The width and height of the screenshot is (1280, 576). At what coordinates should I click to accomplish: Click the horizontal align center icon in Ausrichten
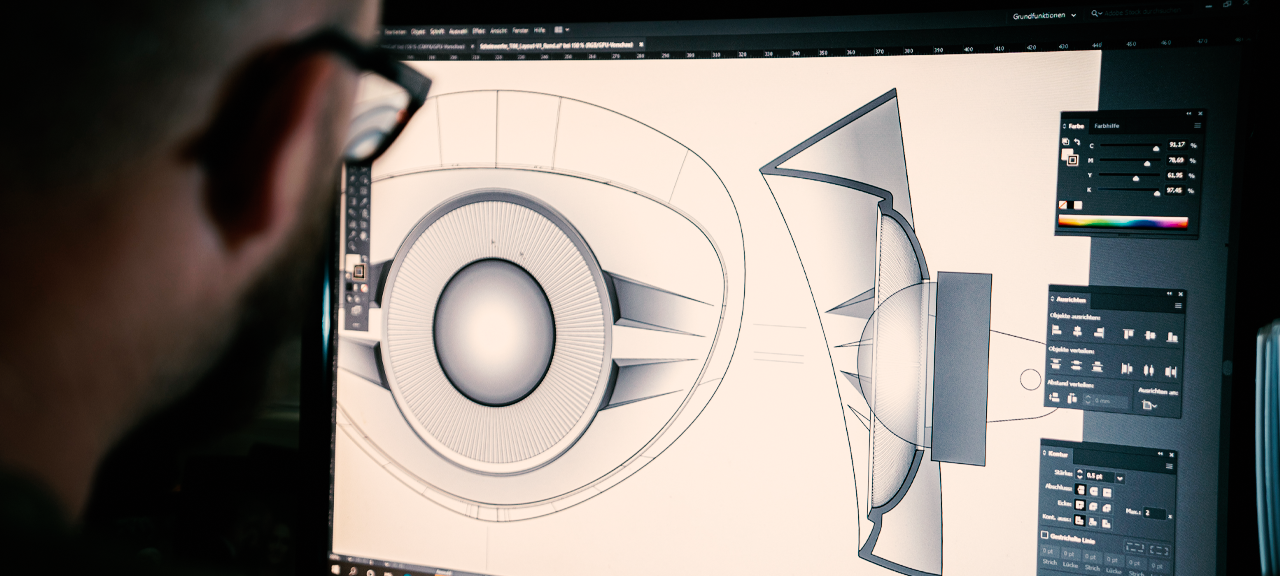[x=1077, y=332]
